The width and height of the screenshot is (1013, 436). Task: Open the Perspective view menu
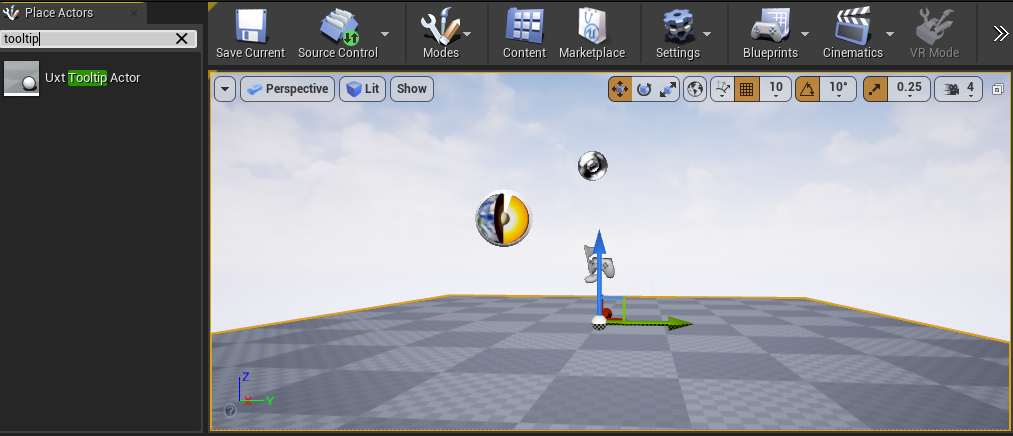coord(287,89)
